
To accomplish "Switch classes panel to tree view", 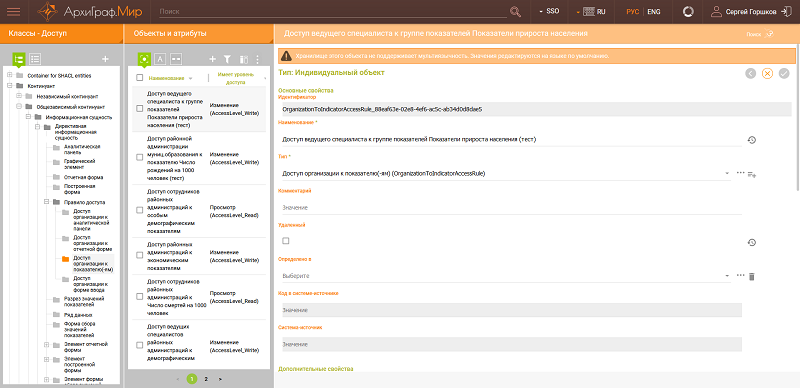I will pyautogui.click(x=19, y=59).
